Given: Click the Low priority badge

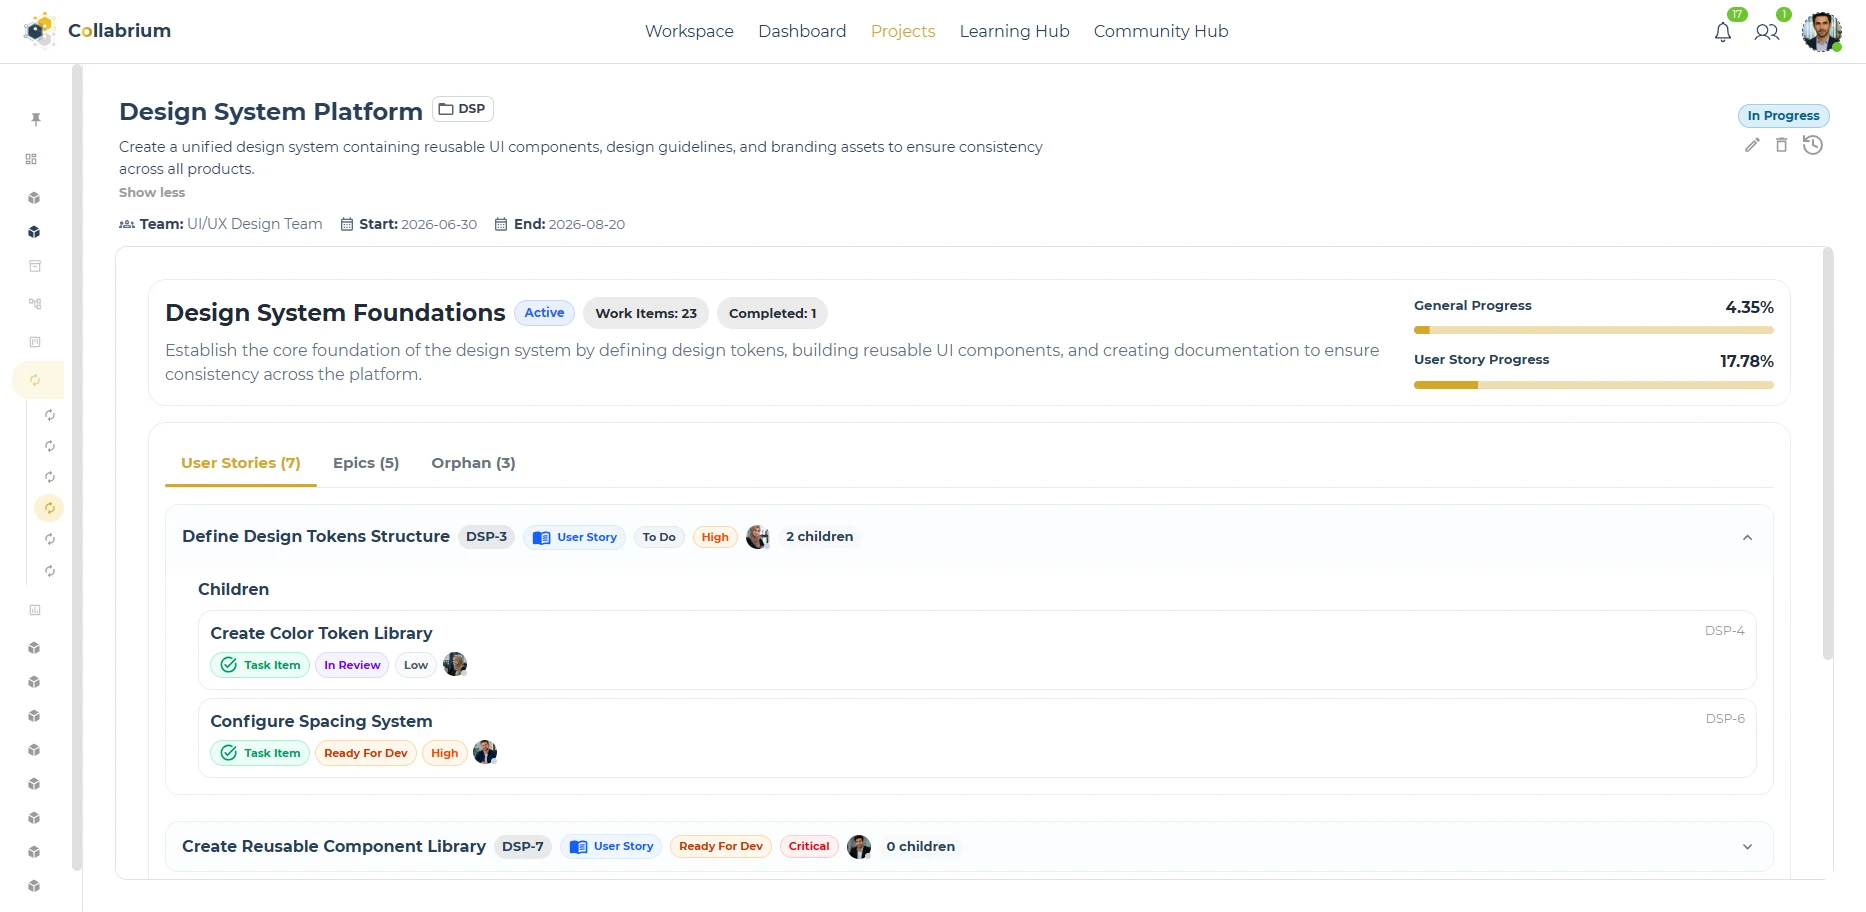Looking at the screenshot, I should [416, 665].
